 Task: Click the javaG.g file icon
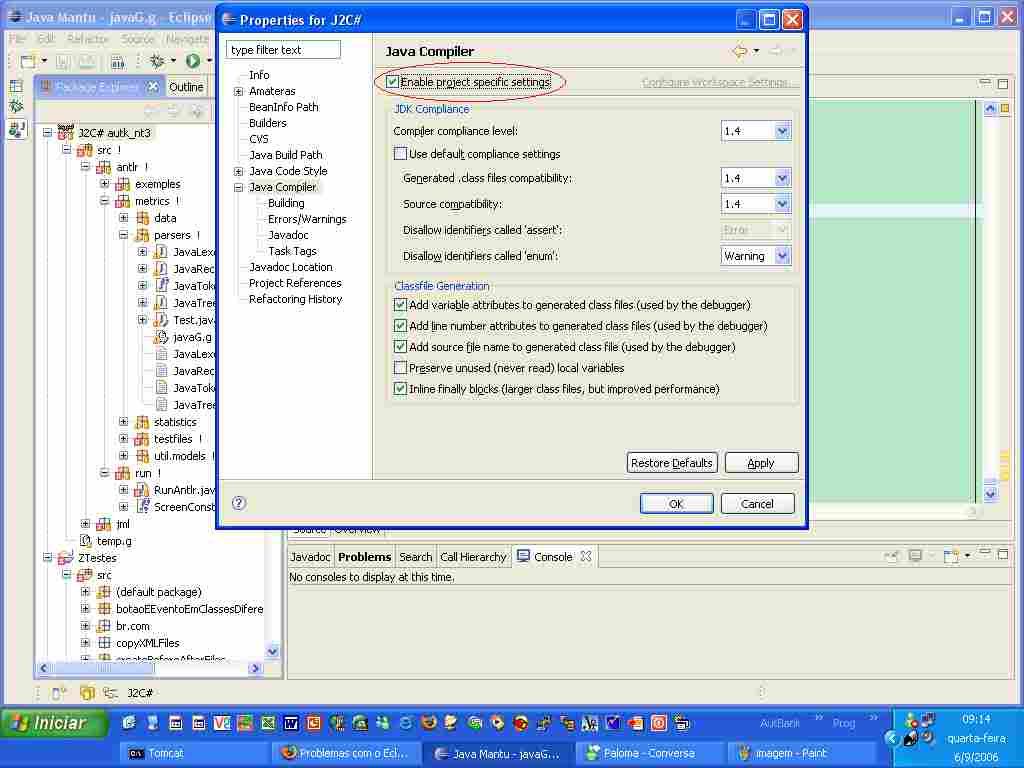tap(161, 337)
